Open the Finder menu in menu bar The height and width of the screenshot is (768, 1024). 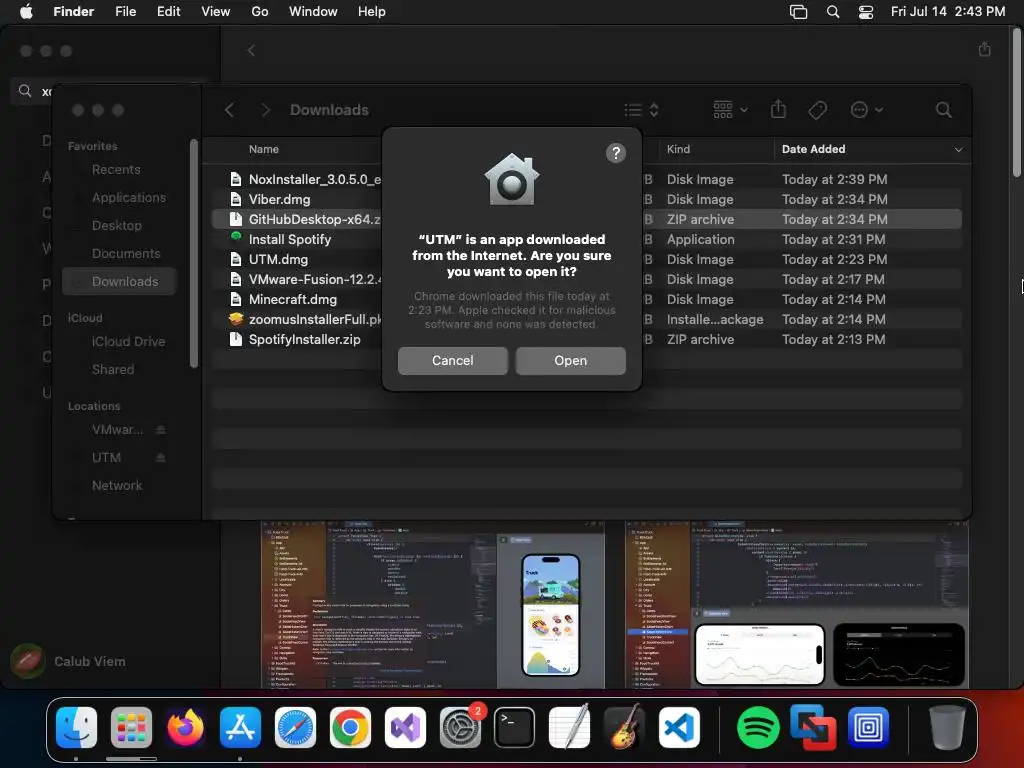tap(73, 12)
